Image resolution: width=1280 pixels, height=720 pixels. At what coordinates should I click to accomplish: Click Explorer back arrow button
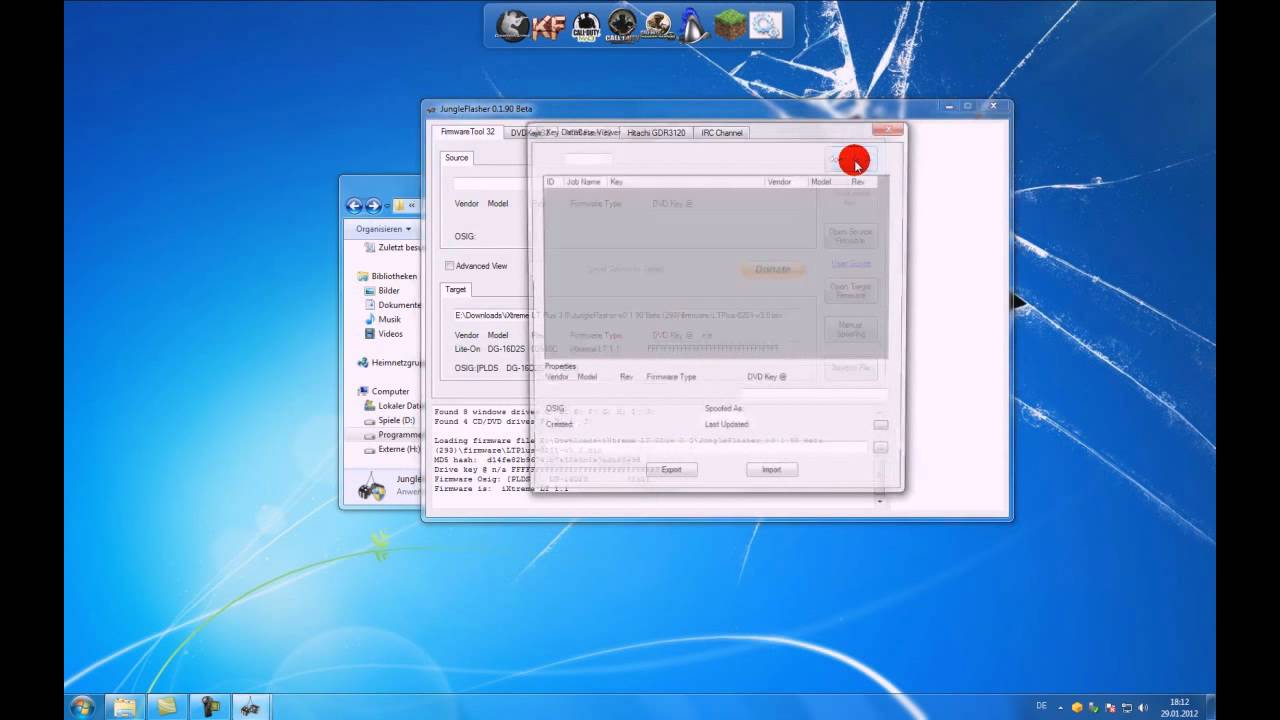(x=354, y=206)
